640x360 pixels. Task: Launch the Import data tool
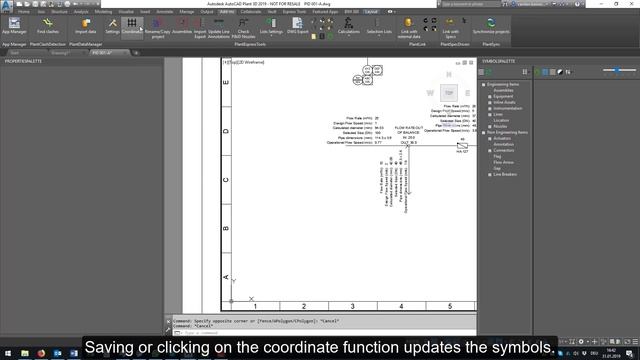86,26
